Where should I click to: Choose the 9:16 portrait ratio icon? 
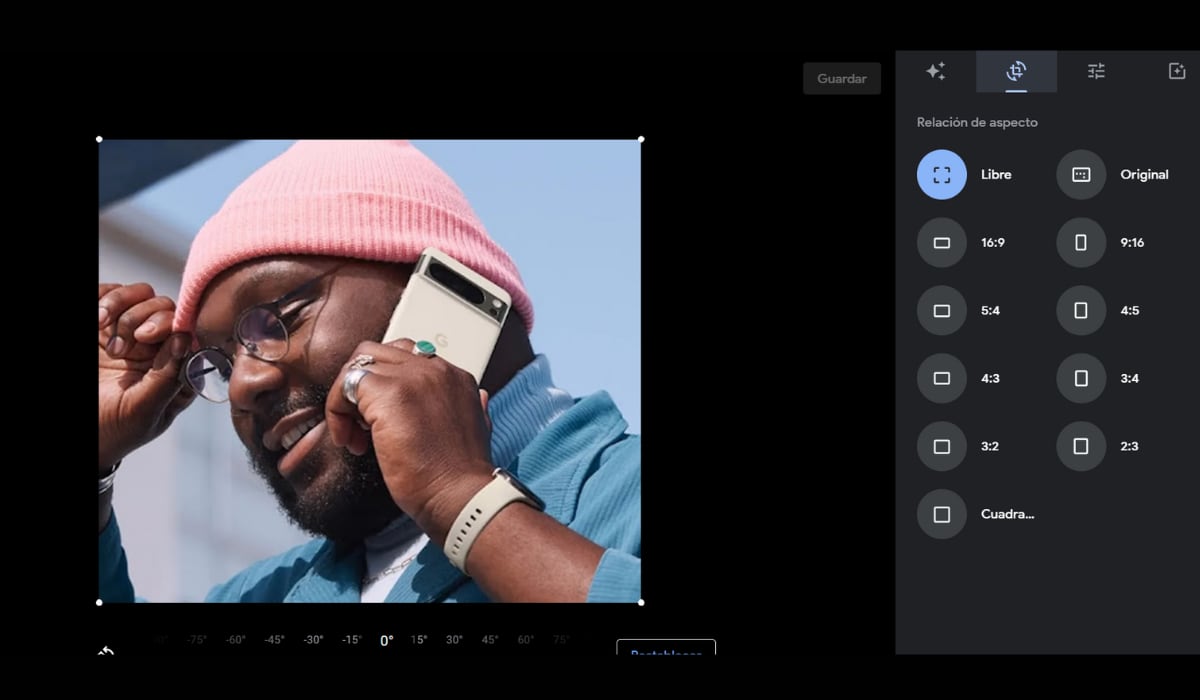pyautogui.click(x=1081, y=243)
